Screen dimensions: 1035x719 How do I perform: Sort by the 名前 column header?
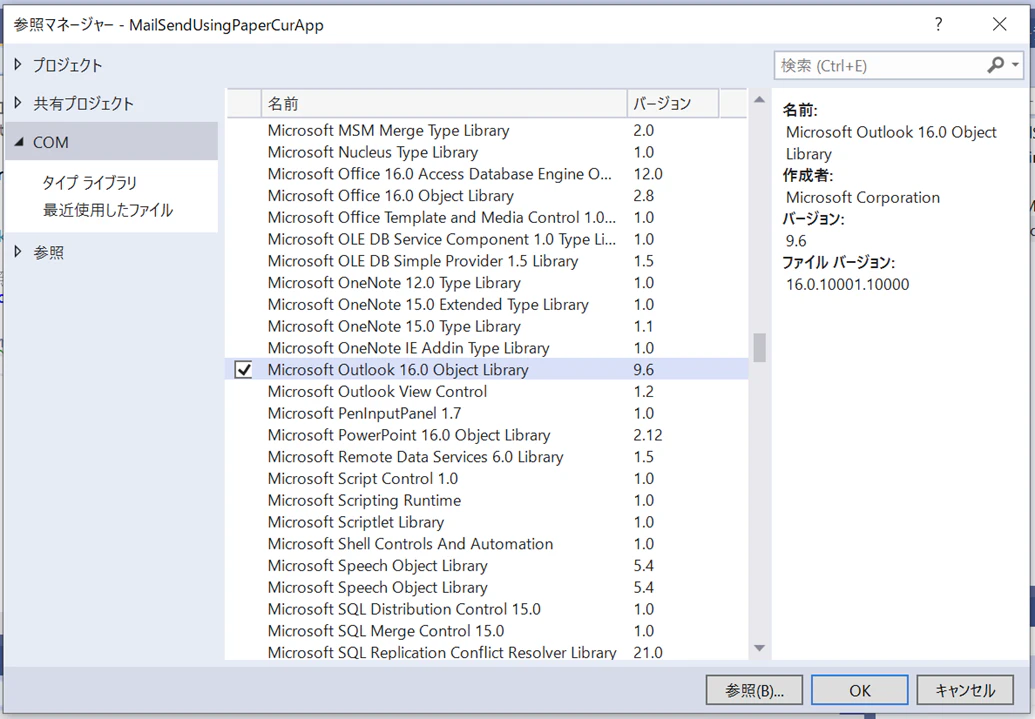[444, 104]
